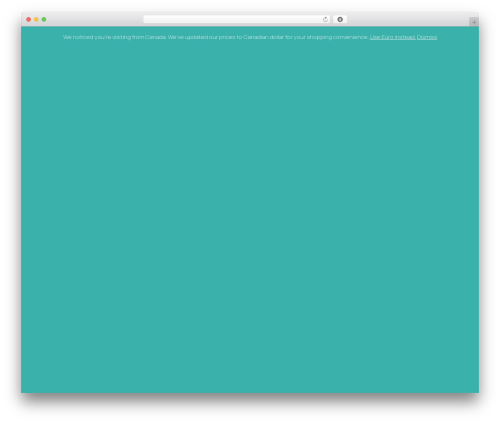
Task: Follow the 'Use Euro instead' link
Action: point(392,37)
